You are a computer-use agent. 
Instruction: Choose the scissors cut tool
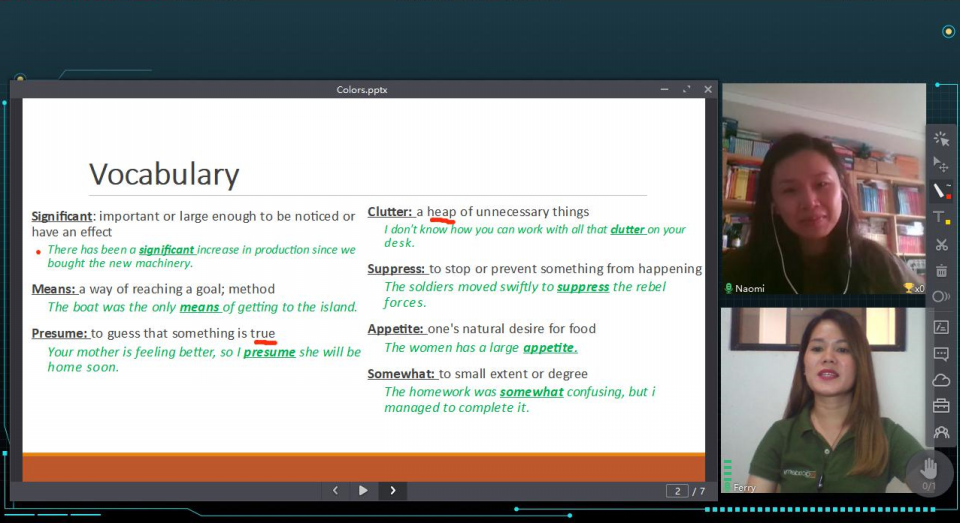coord(941,244)
